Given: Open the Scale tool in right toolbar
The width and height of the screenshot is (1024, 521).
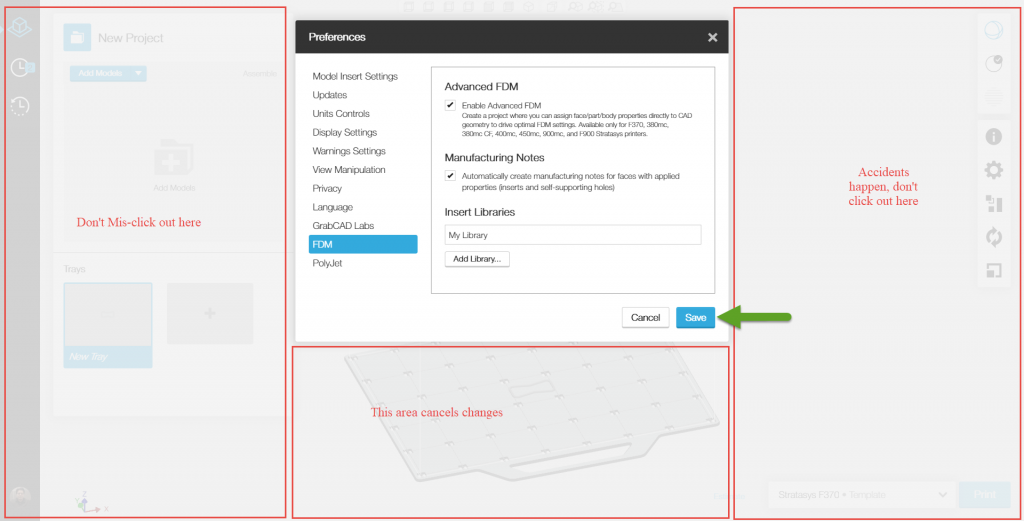Looking at the screenshot, I should [x=993, y=270].
